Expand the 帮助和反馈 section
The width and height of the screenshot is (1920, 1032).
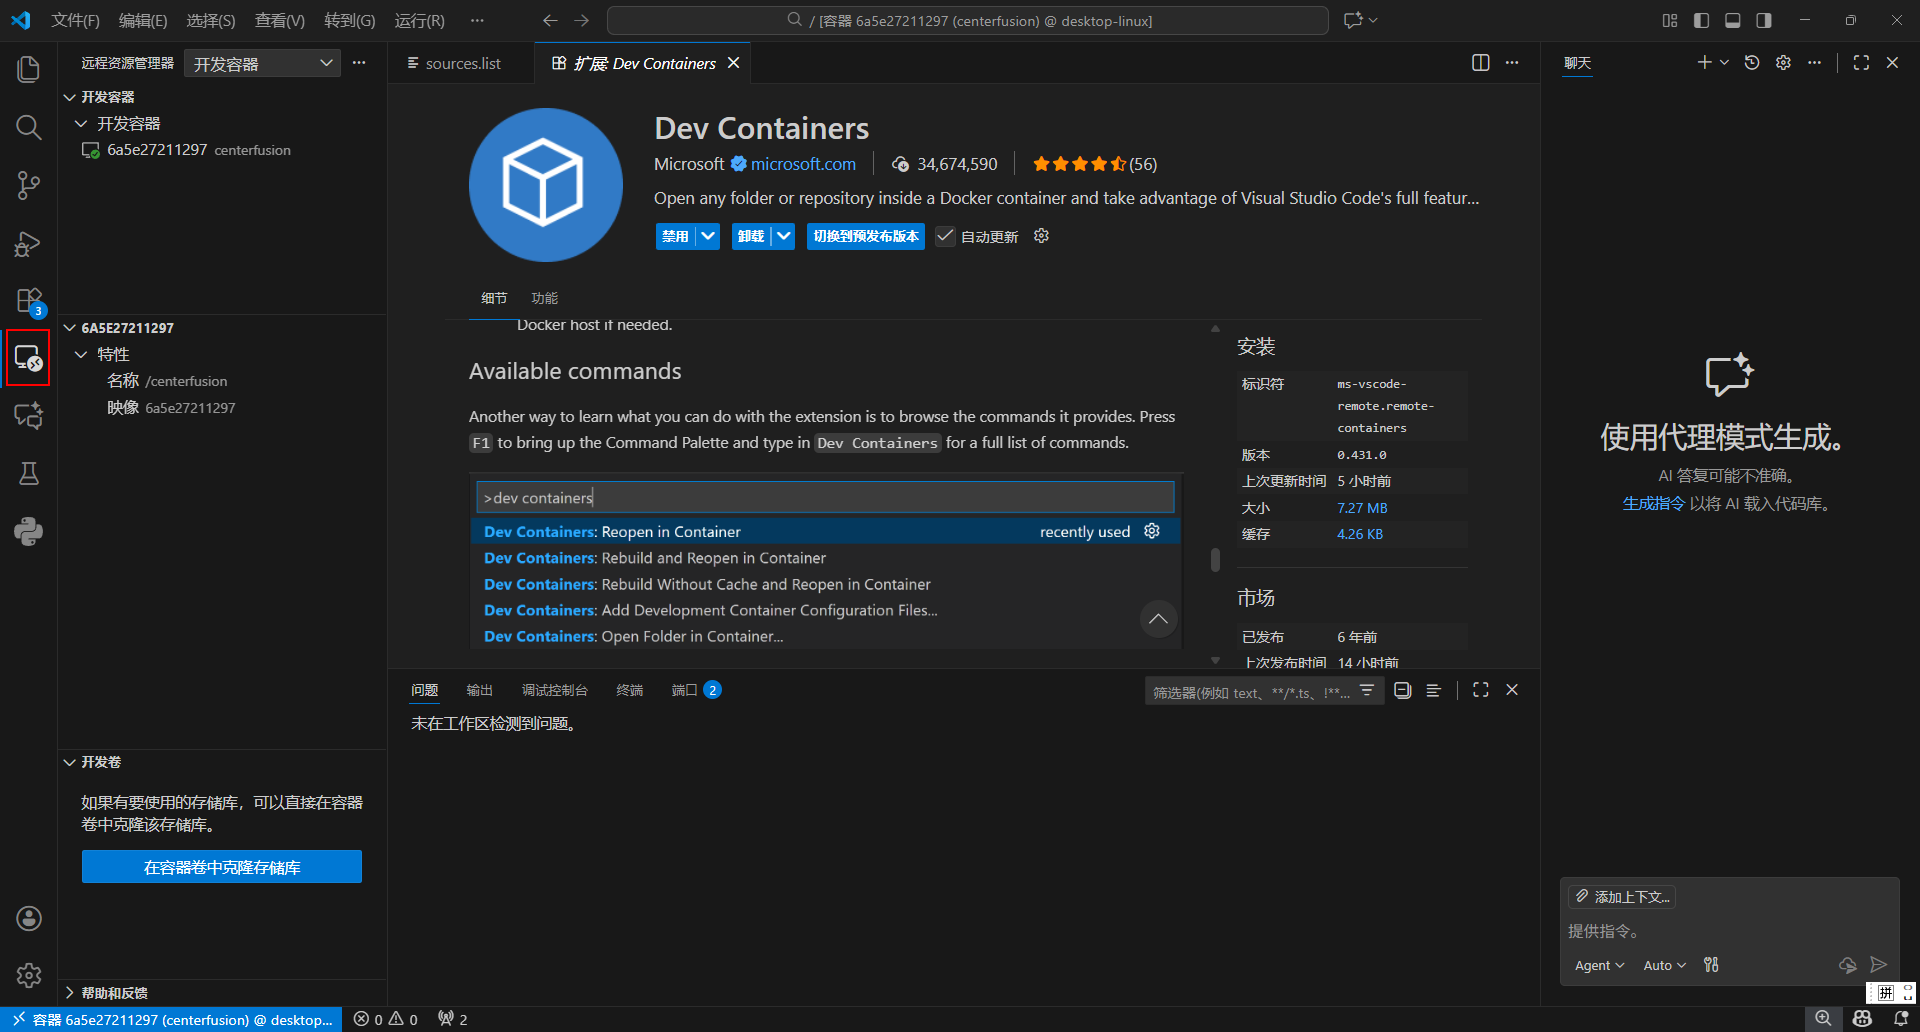point(222,993)
